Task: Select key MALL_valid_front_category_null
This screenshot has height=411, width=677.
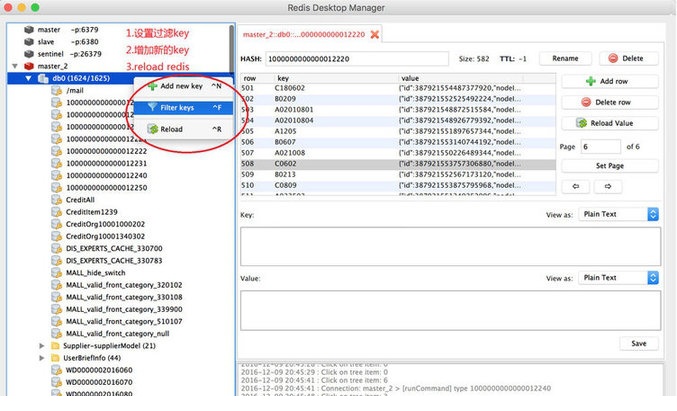Action: (x=117, y=334)
